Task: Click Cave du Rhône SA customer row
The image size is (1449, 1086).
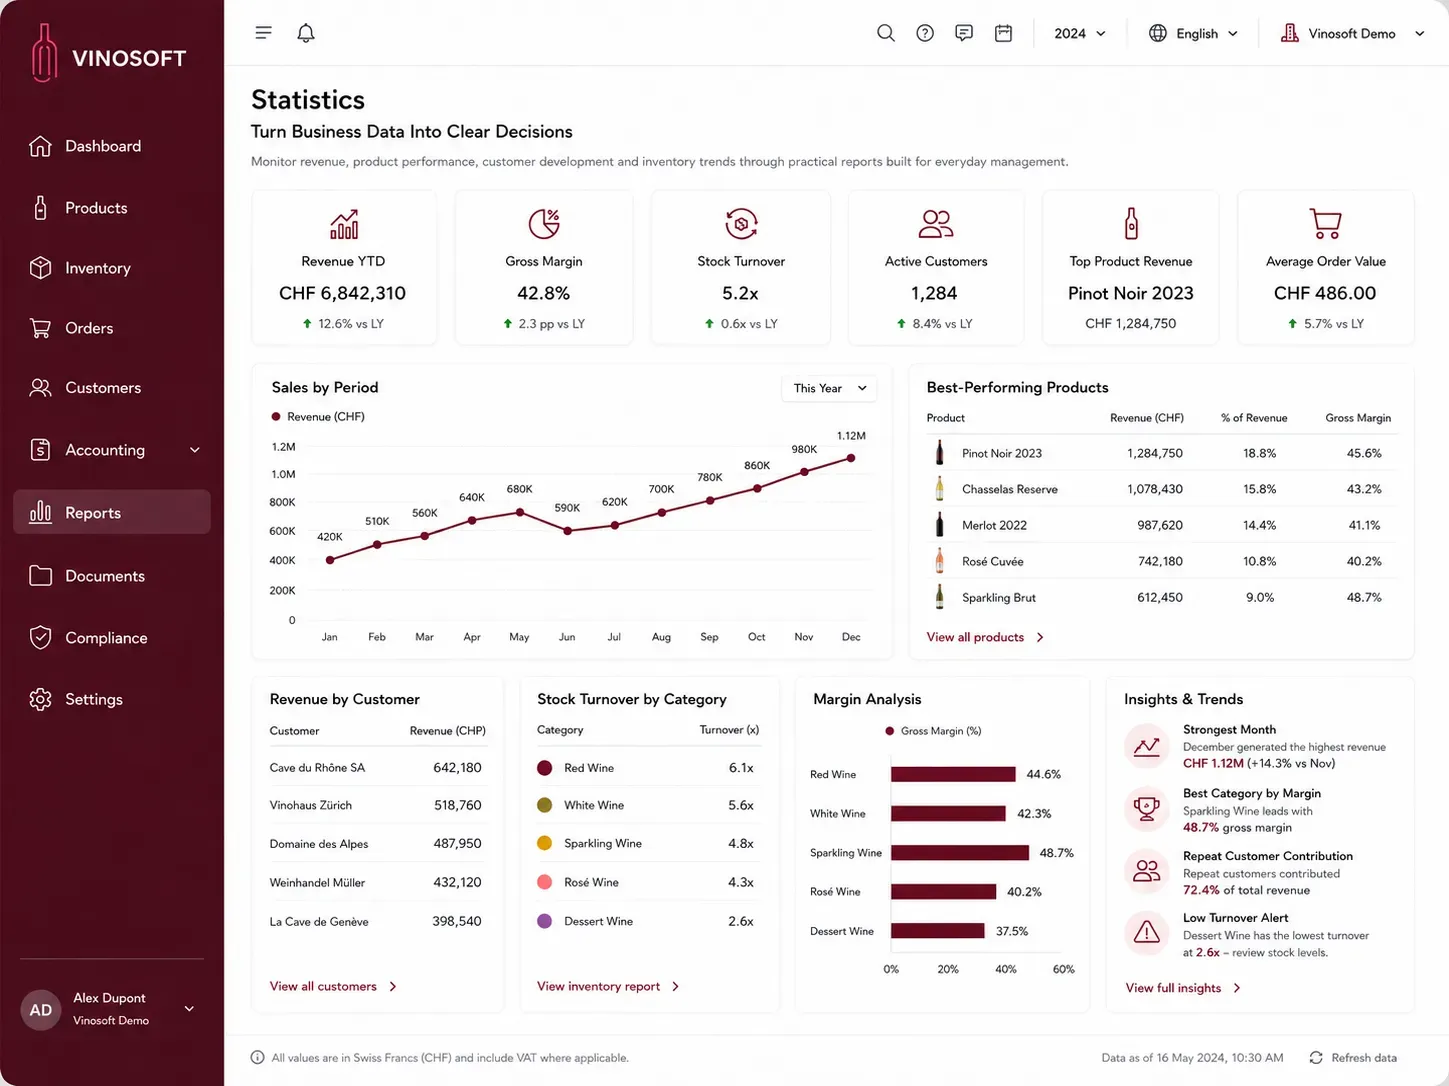Action: point(376,768)
